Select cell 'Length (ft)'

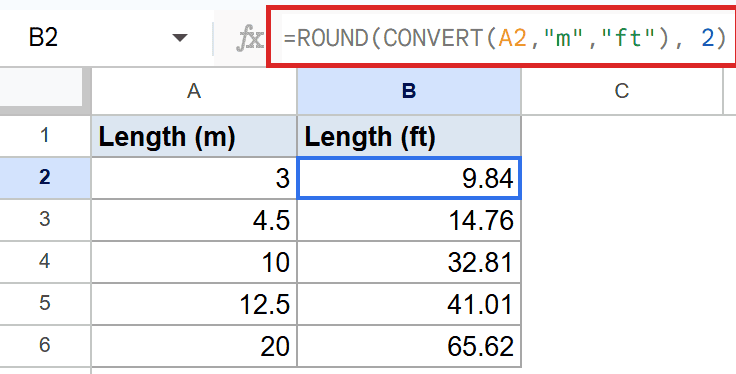click(409, 136)
